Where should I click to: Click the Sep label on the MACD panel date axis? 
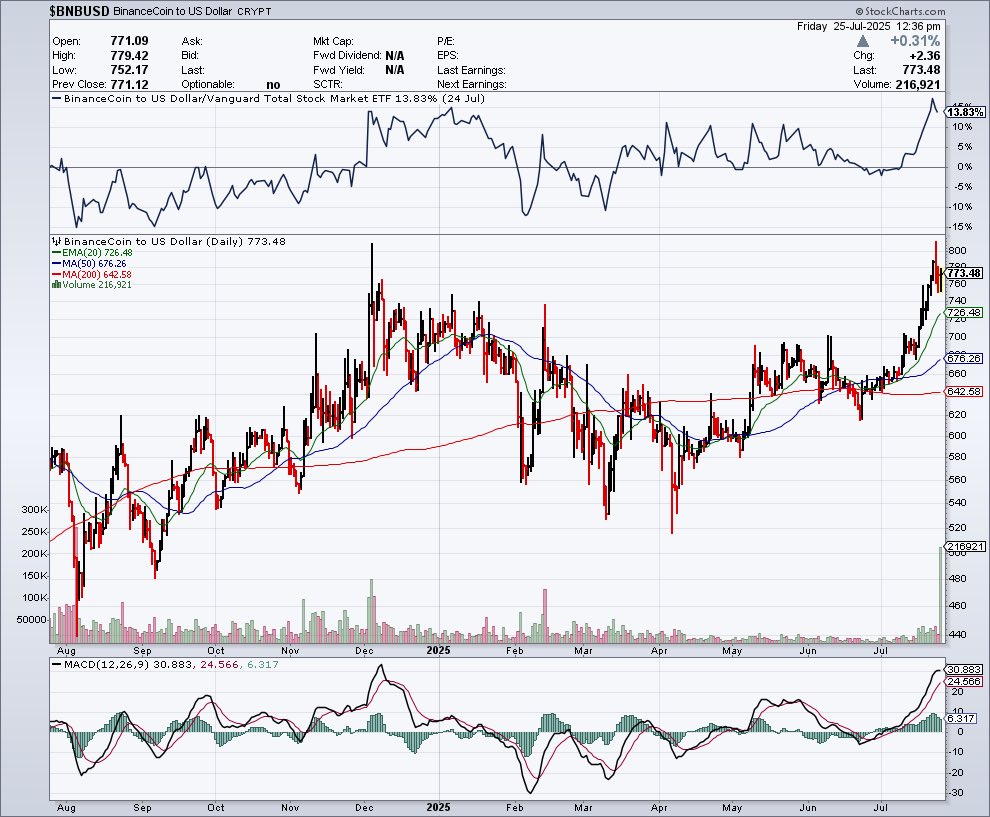pyautogui.click(x=142, y=808)
